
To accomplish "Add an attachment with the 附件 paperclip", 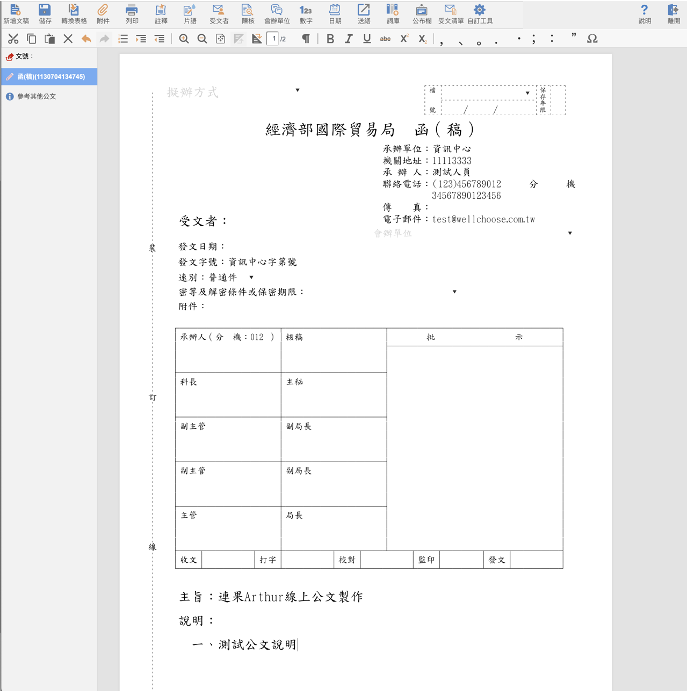I will (x=103, y=14).
